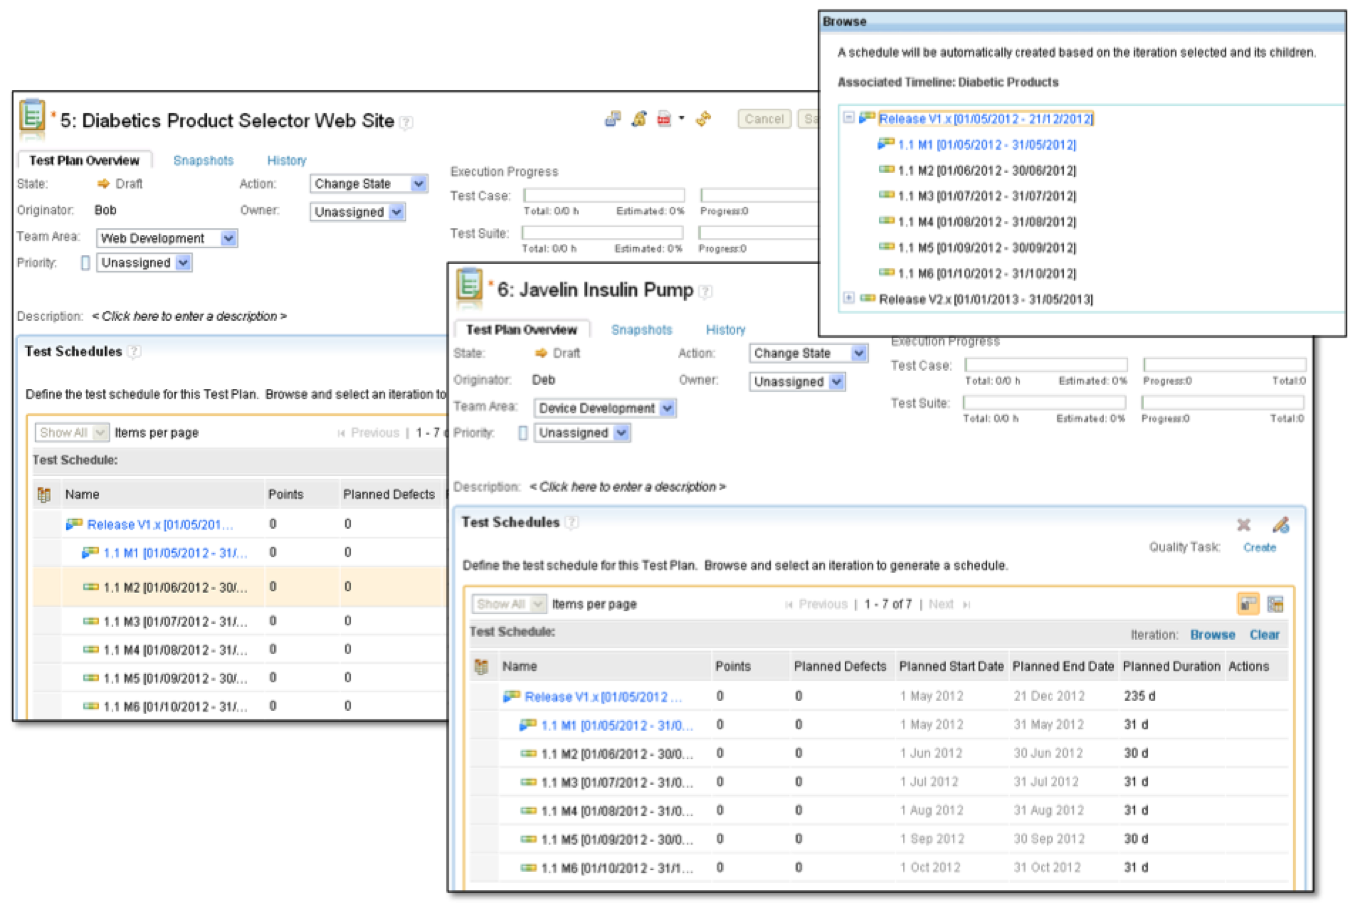Open the Web Development team area dropdown
The image size is (1353, 911).
pyautogui.click(x=167, y=238)
